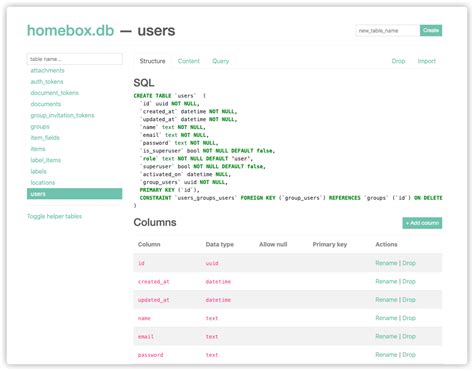Open the documents table
The image size is (474, 371).
pos(46,104)
